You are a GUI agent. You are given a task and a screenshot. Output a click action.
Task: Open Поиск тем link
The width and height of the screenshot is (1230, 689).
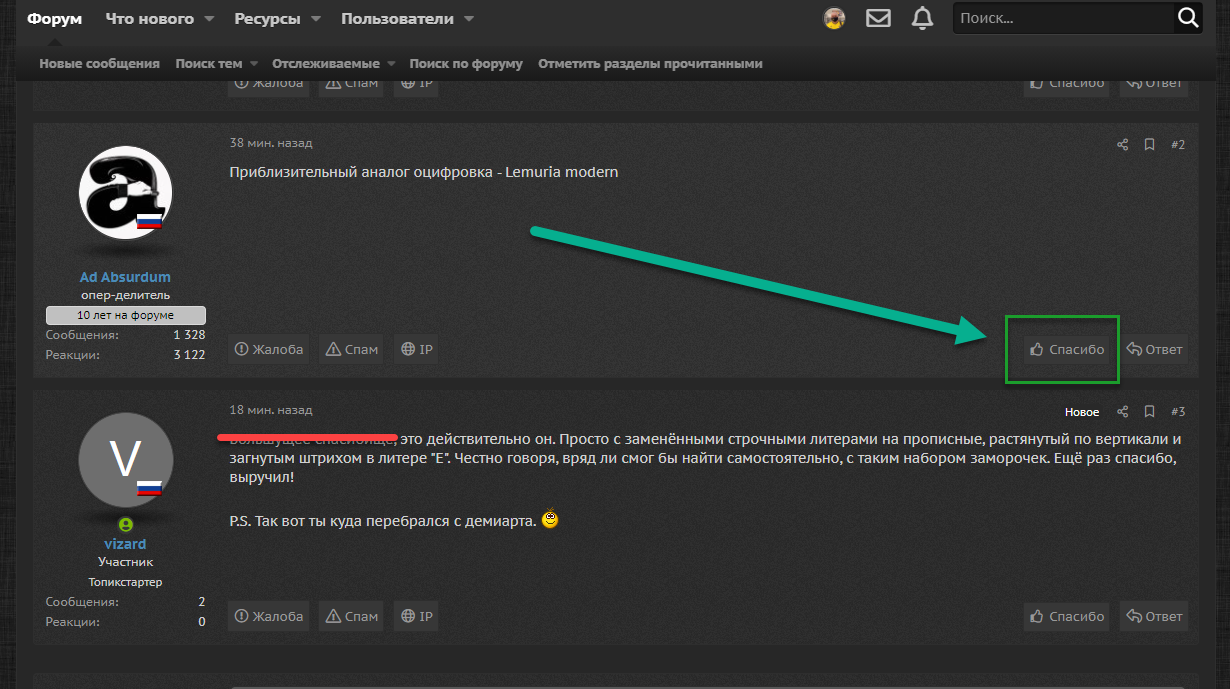click(x=209, y=64)
